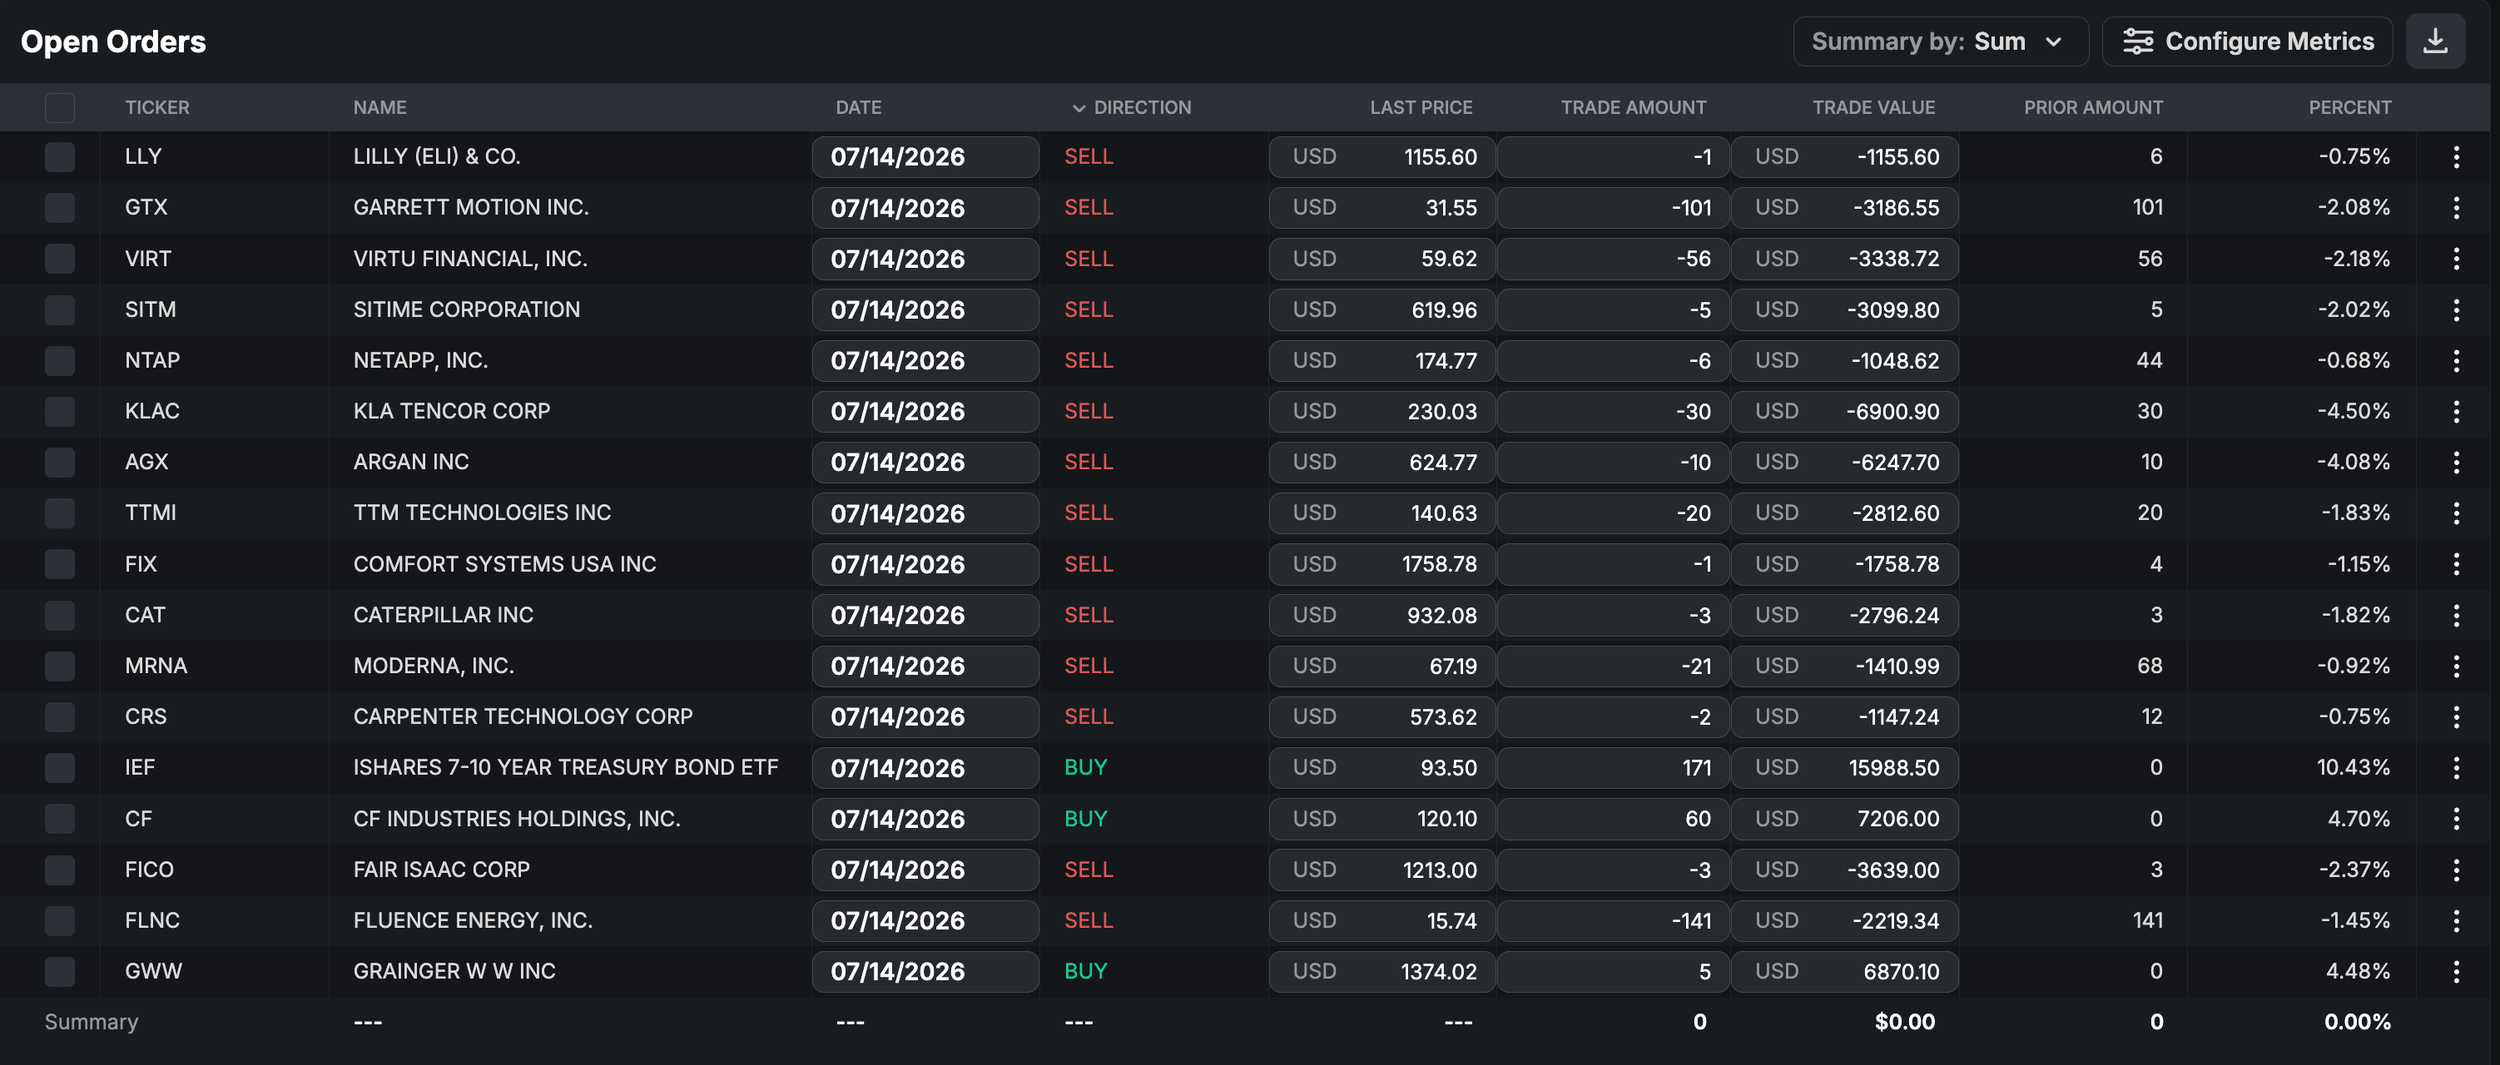Sort by NAME column header
Image resolution: width=2500 pixels, height=1065 pixels.
tap(380, 107)
